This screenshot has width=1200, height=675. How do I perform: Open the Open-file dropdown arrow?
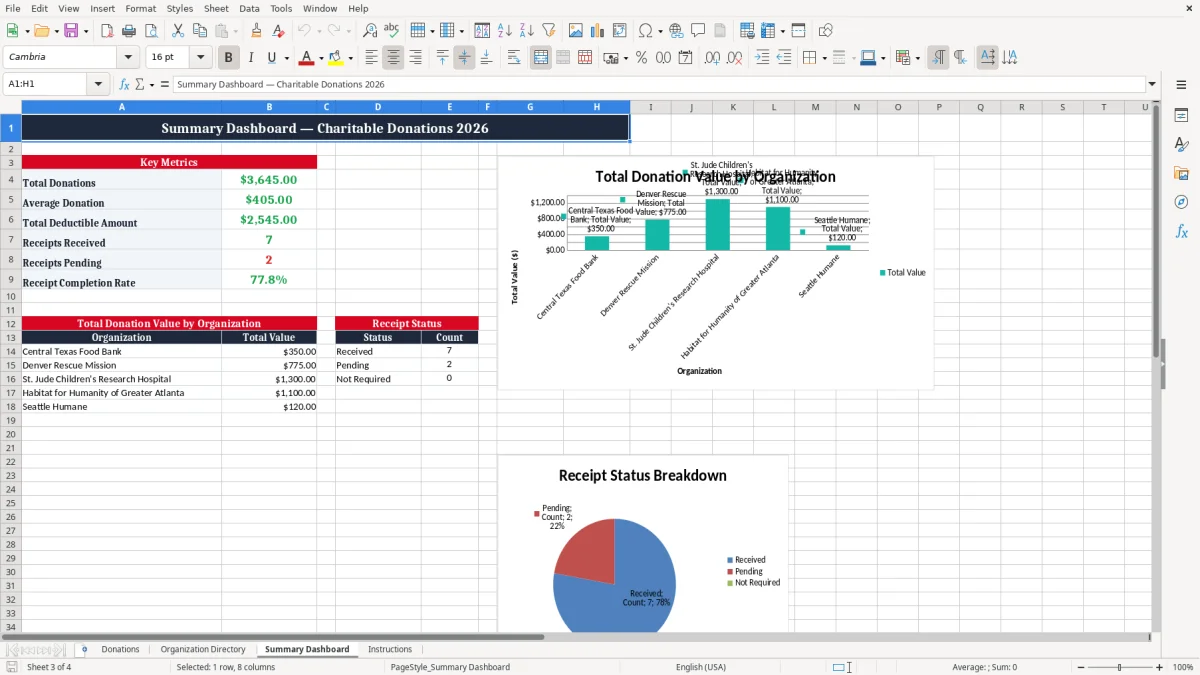[56, 31]
